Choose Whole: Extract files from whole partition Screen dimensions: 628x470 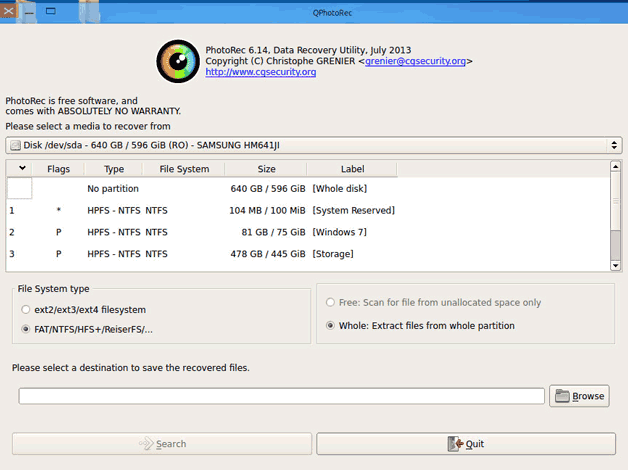pos(331,326)
